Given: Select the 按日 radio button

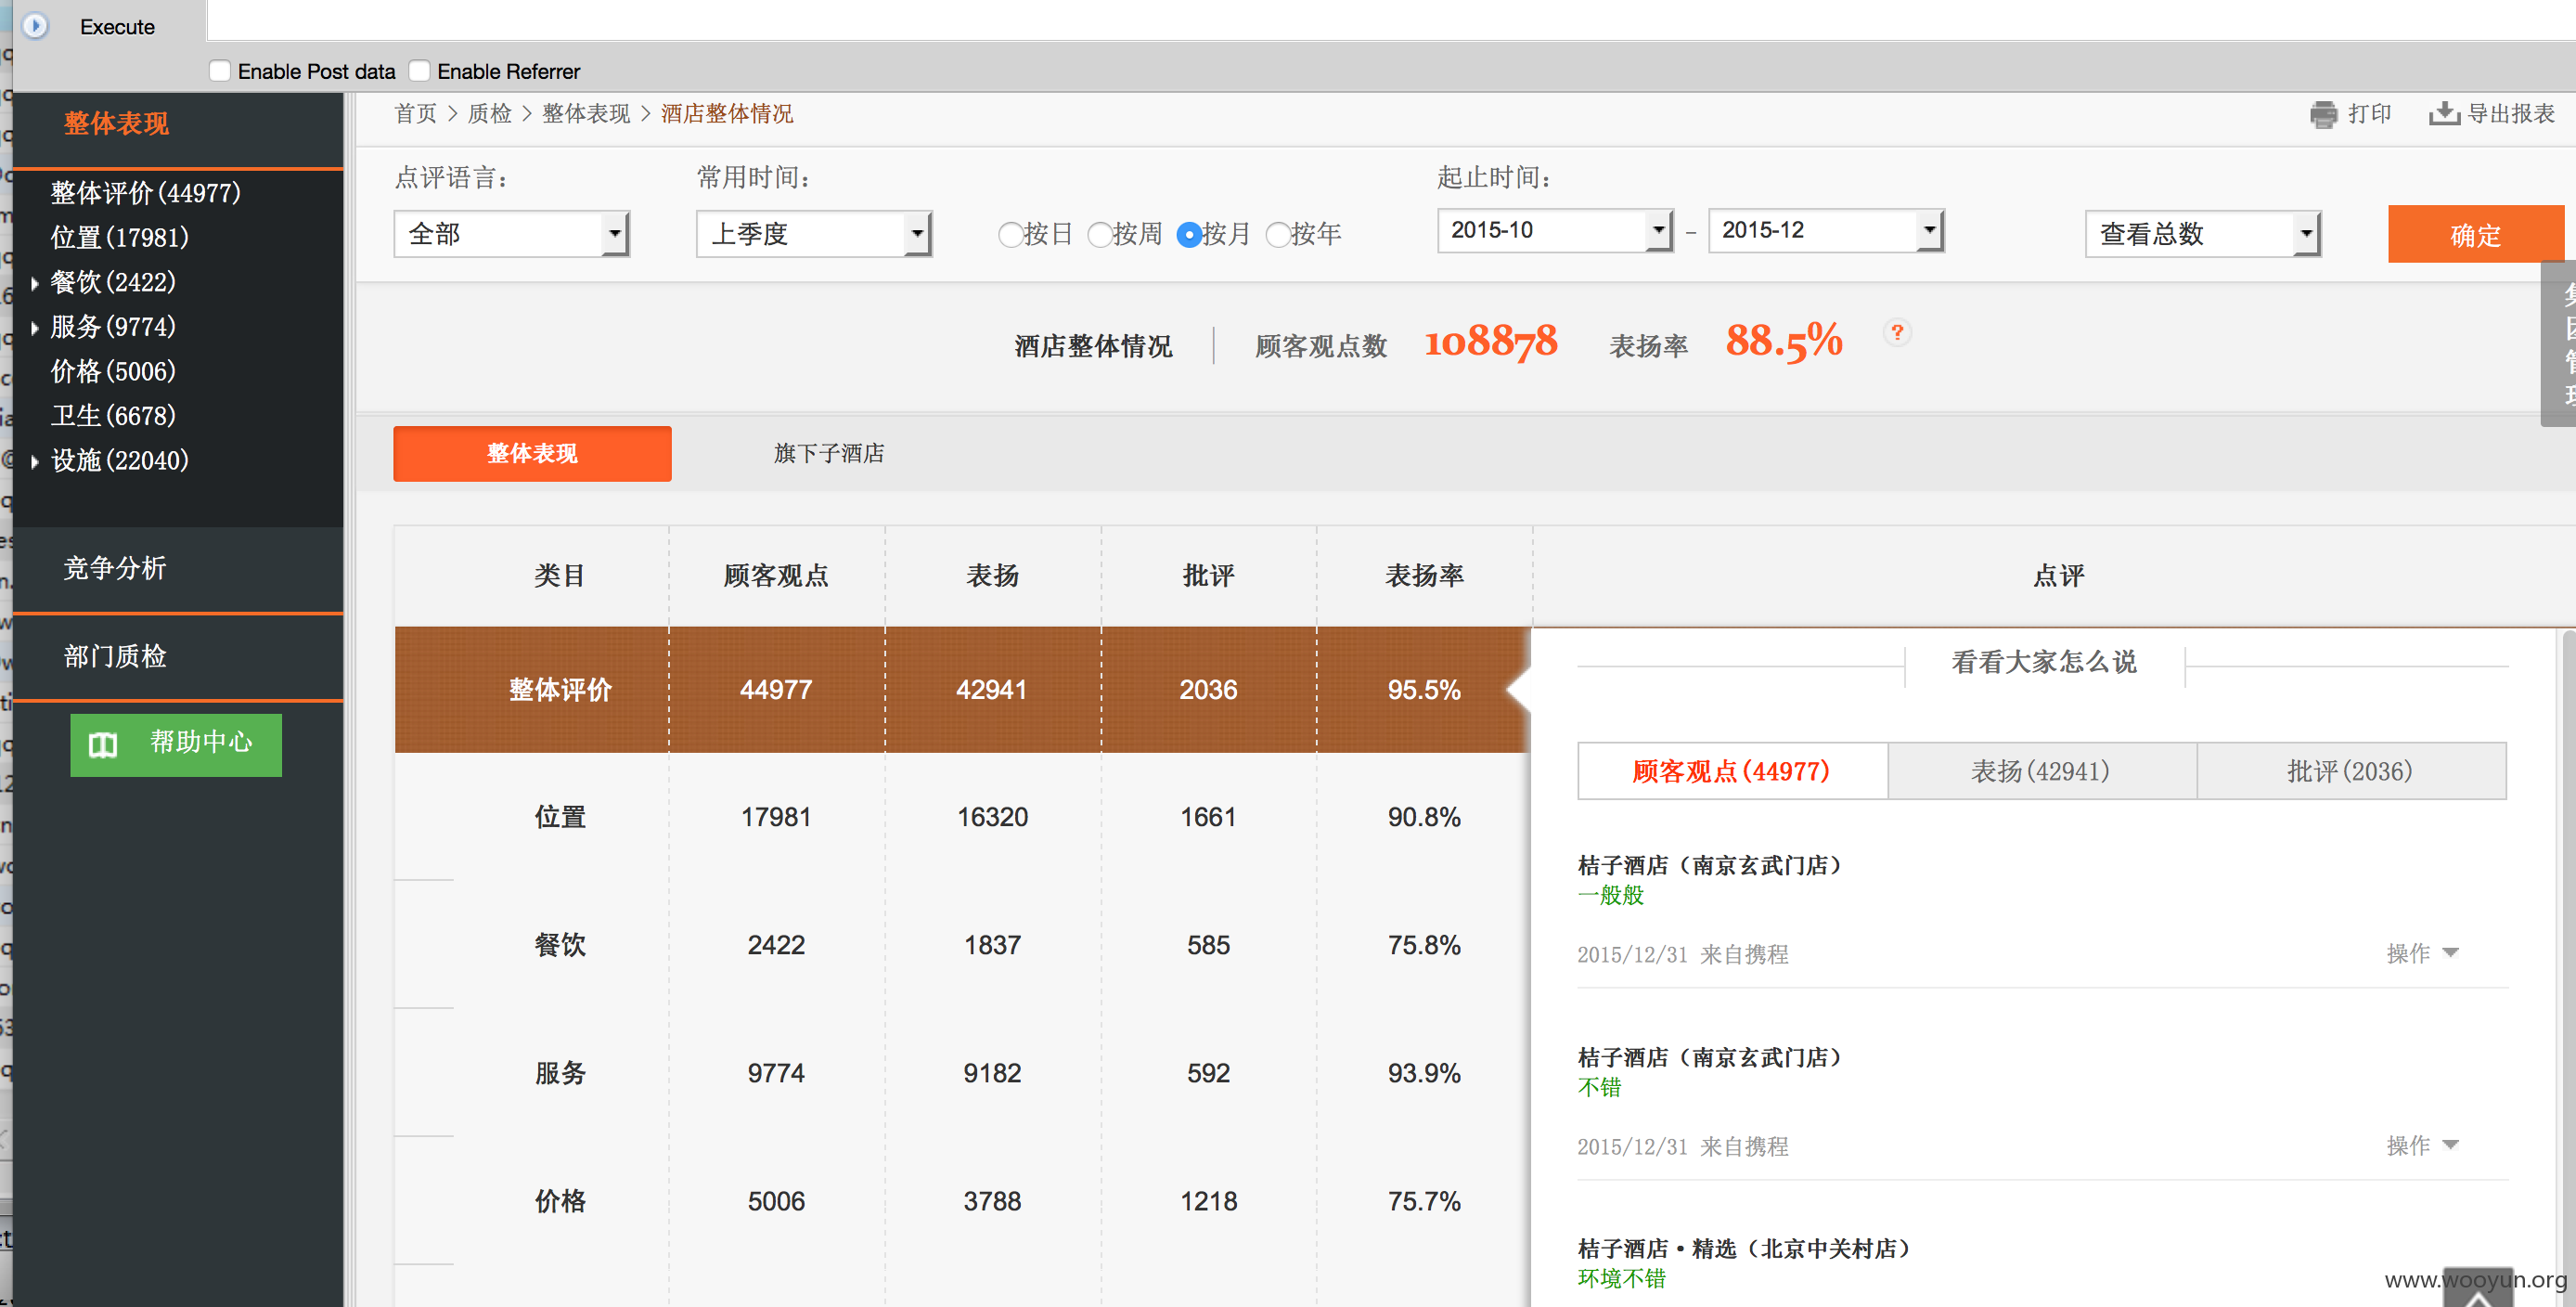Looking at the screenshot, I should (1010, 235).
